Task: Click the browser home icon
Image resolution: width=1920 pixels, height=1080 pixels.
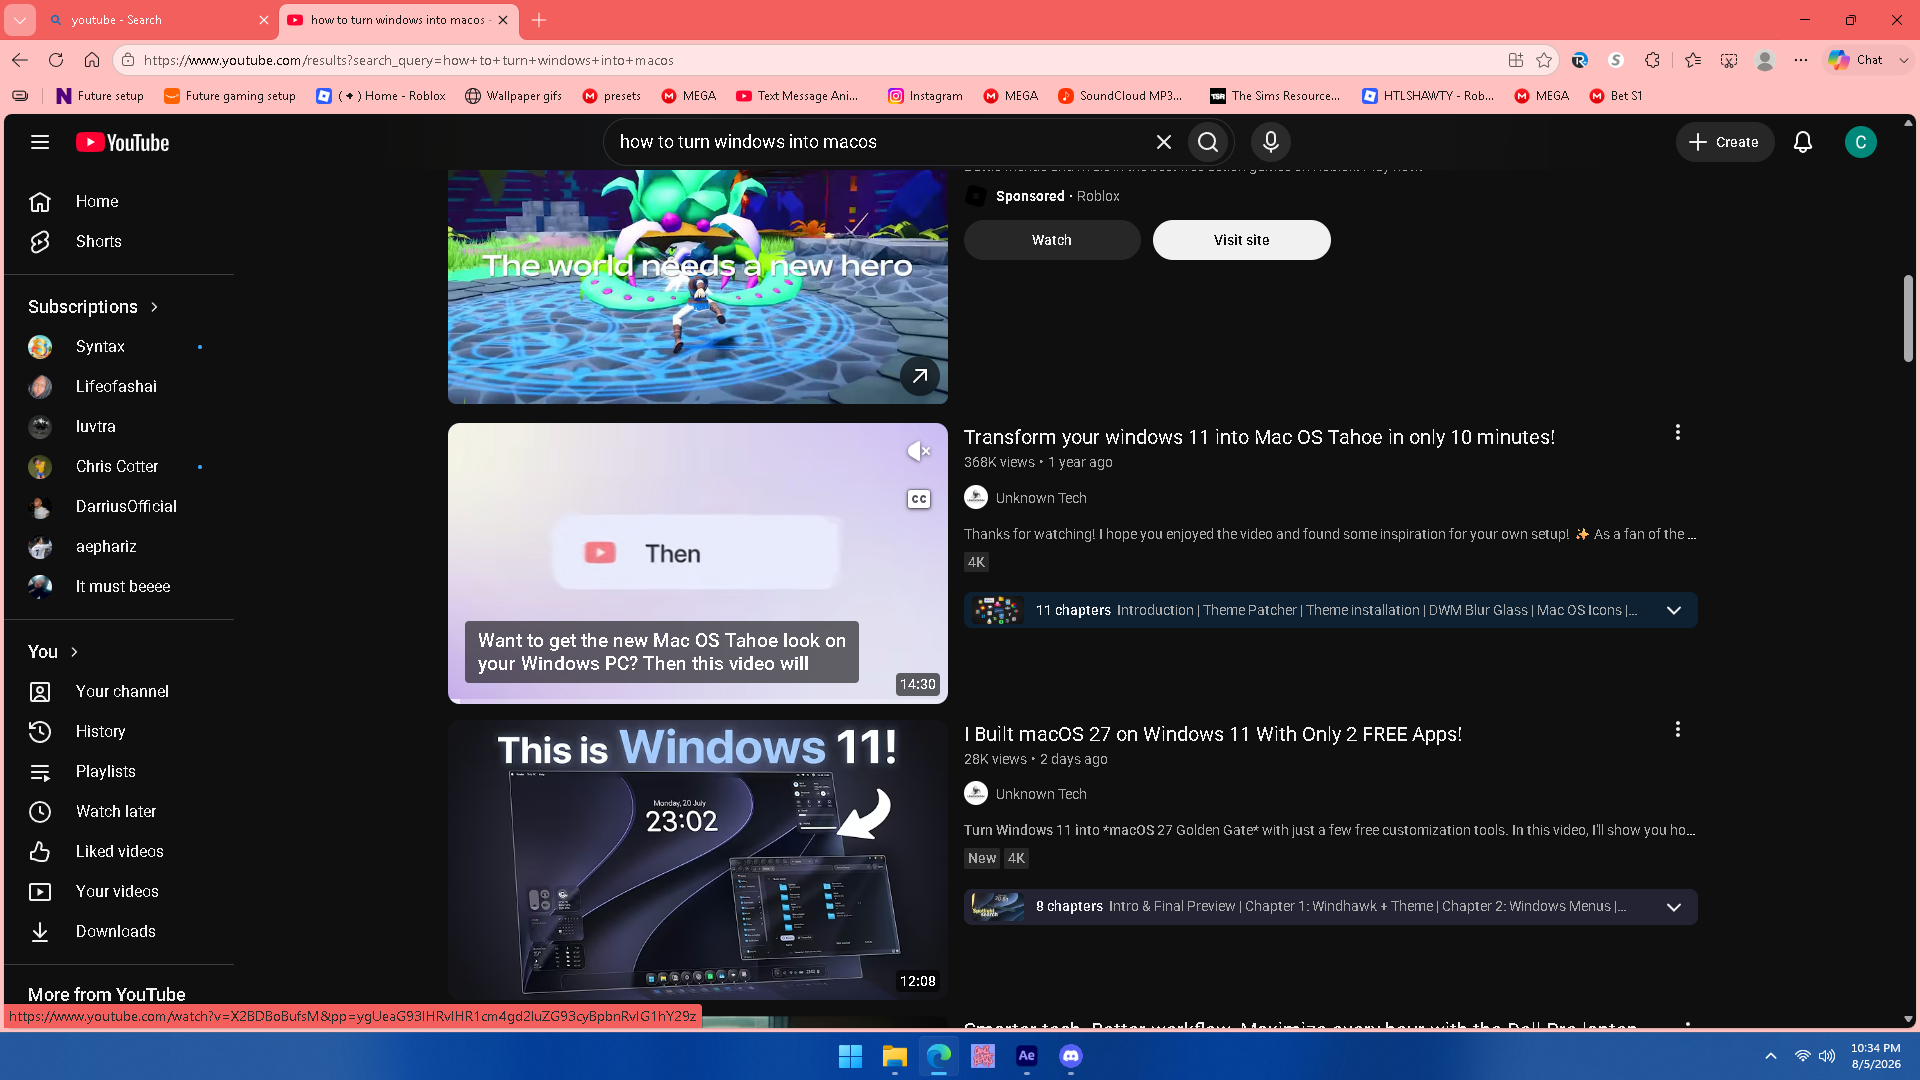Action: (x=92, y=60)
